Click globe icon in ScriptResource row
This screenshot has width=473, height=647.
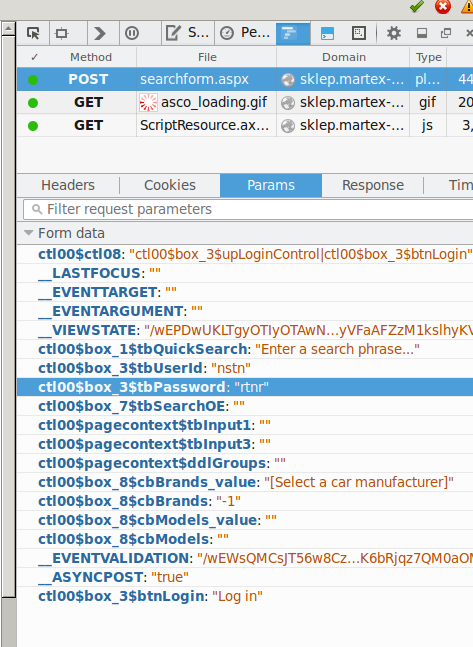(288, 126)
